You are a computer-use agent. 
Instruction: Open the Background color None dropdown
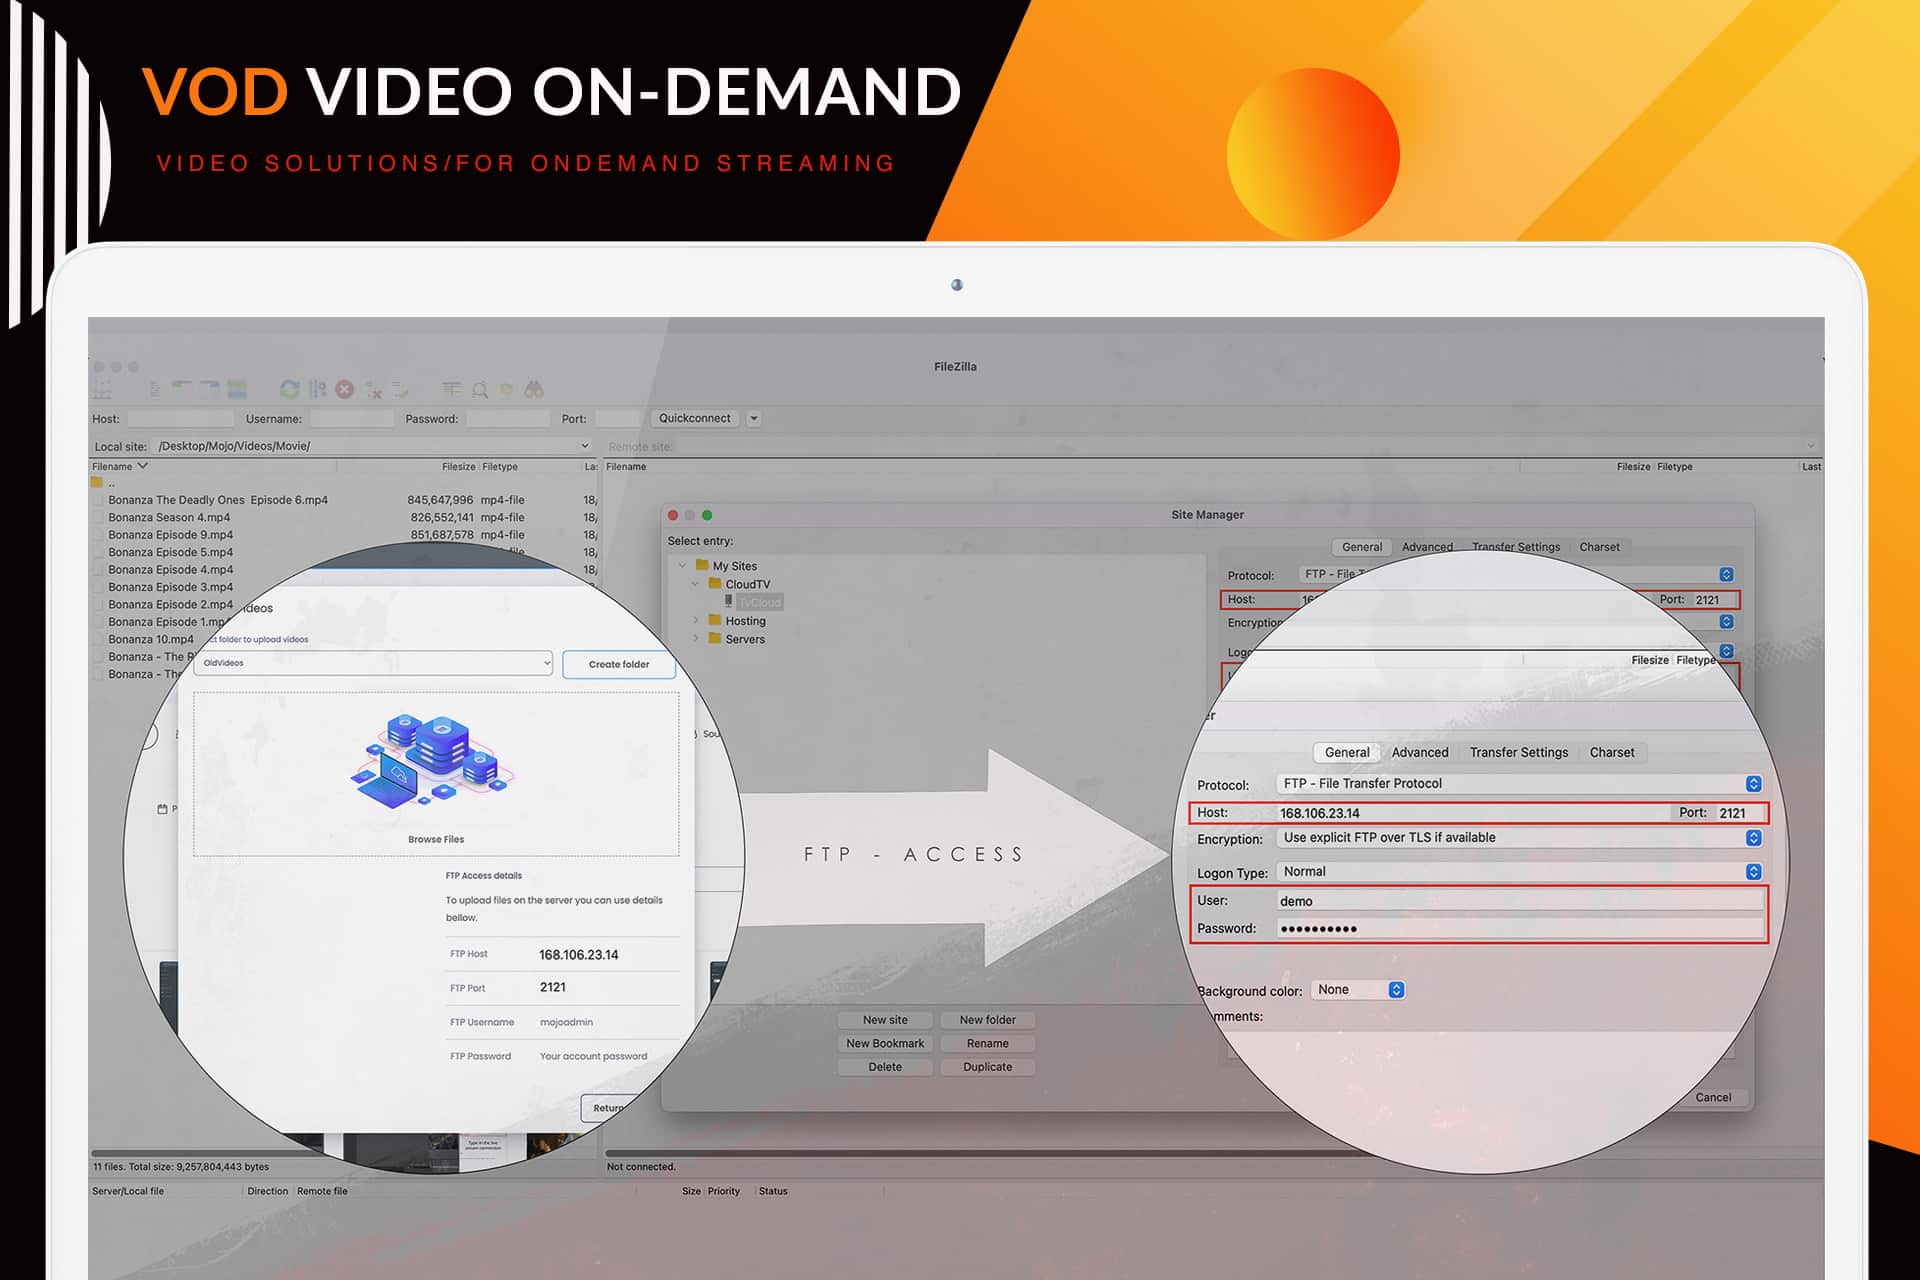(1396, 990)
